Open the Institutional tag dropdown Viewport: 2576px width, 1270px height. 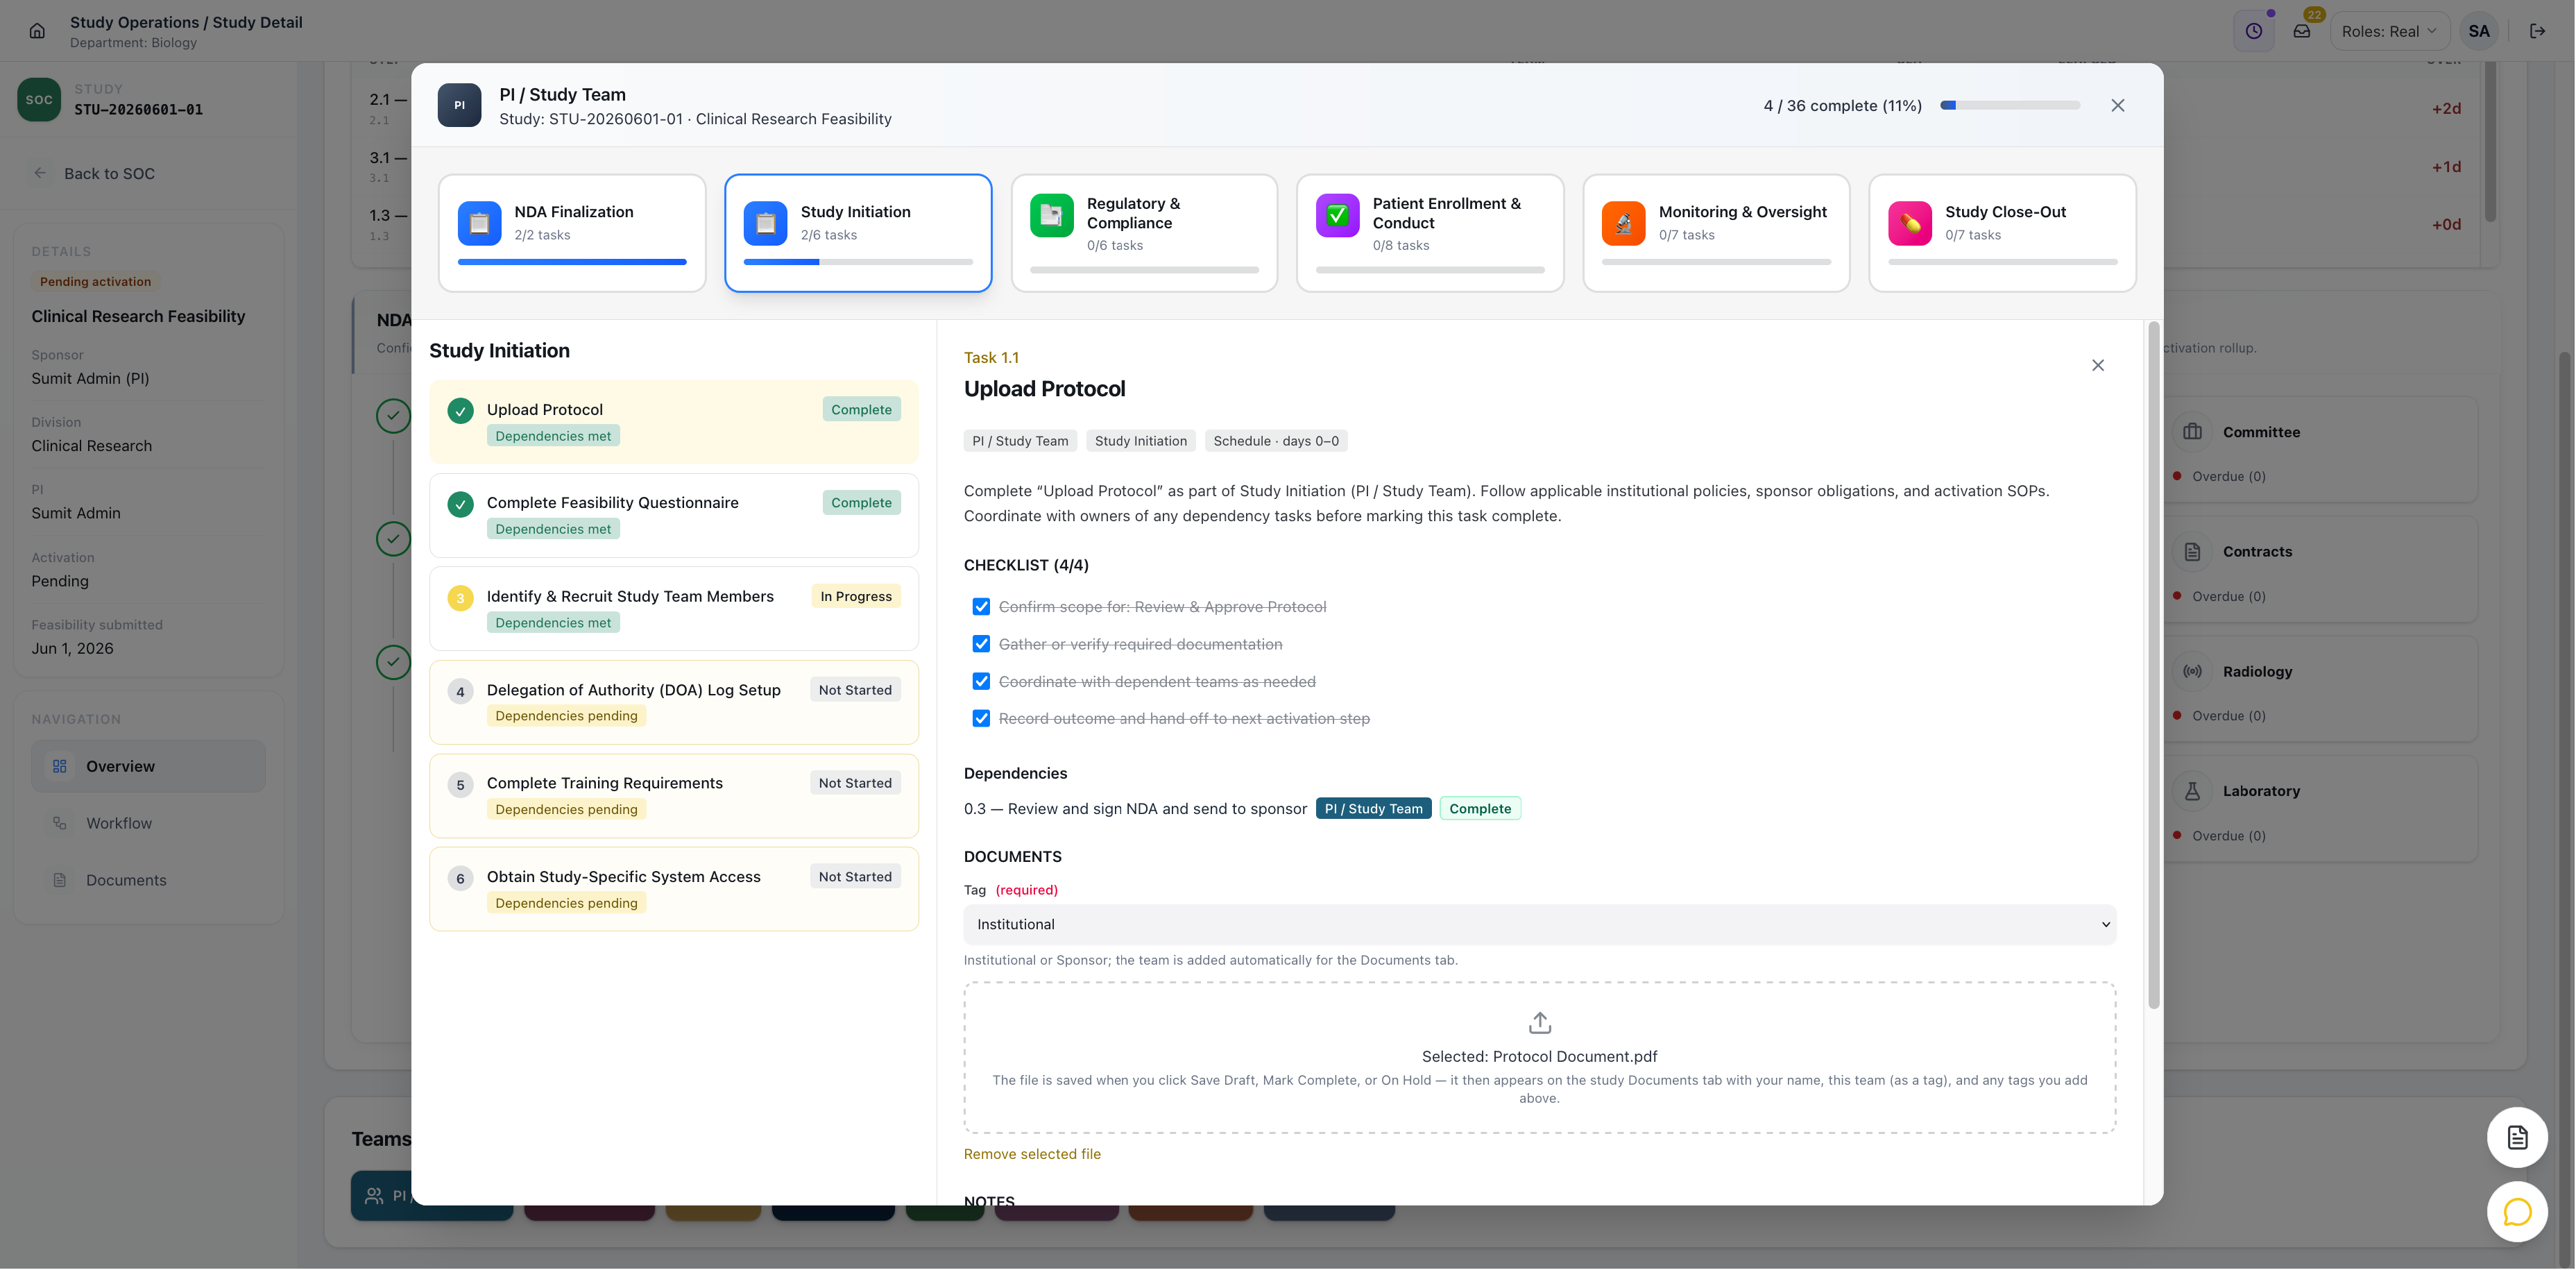[x=1539, y=924]
